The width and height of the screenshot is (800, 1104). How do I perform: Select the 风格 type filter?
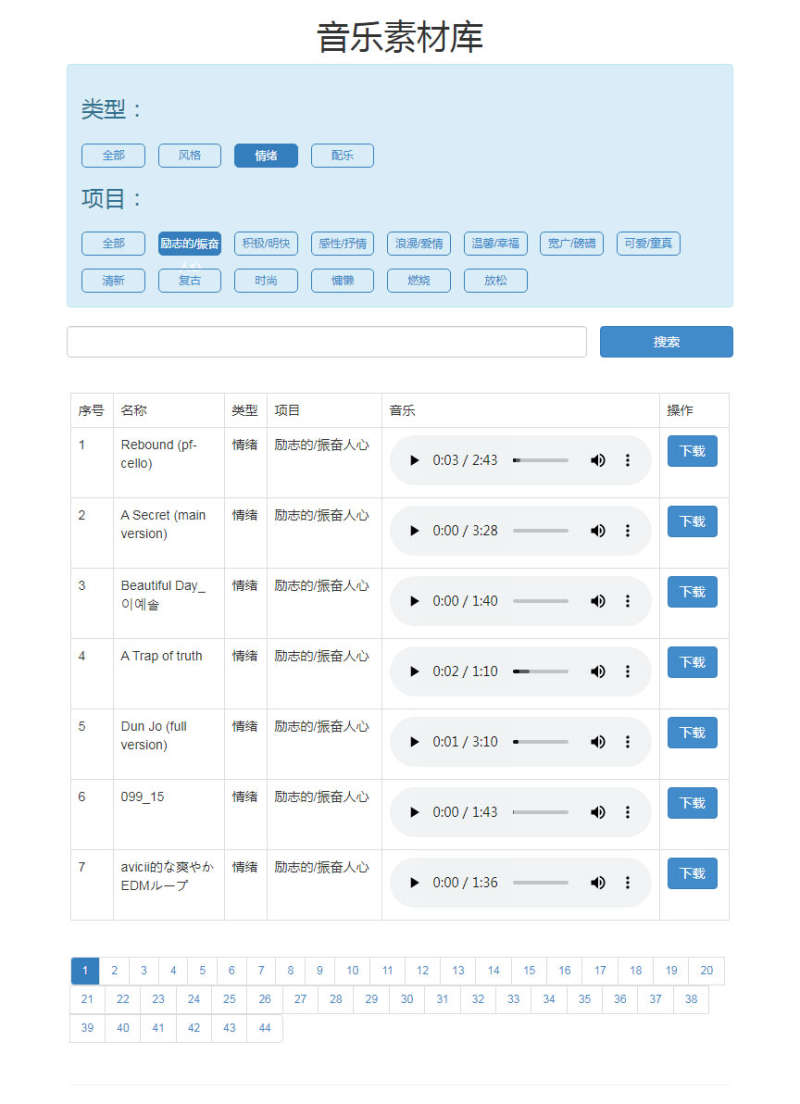[189, 156]
